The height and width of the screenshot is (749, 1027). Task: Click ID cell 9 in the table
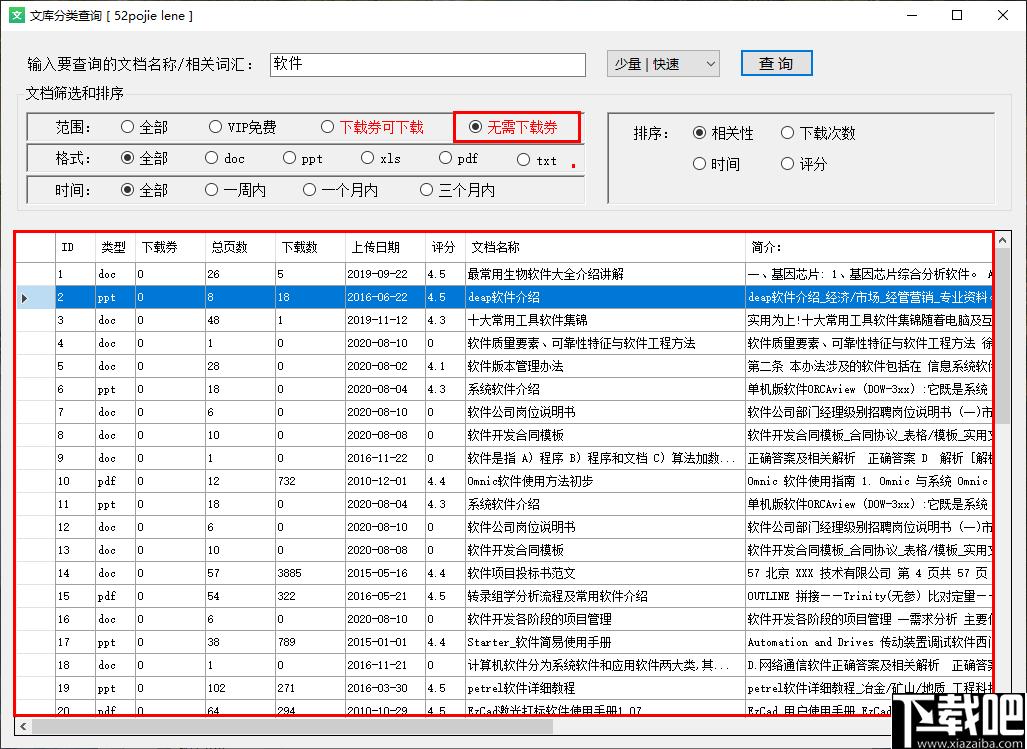click(75, 458)
